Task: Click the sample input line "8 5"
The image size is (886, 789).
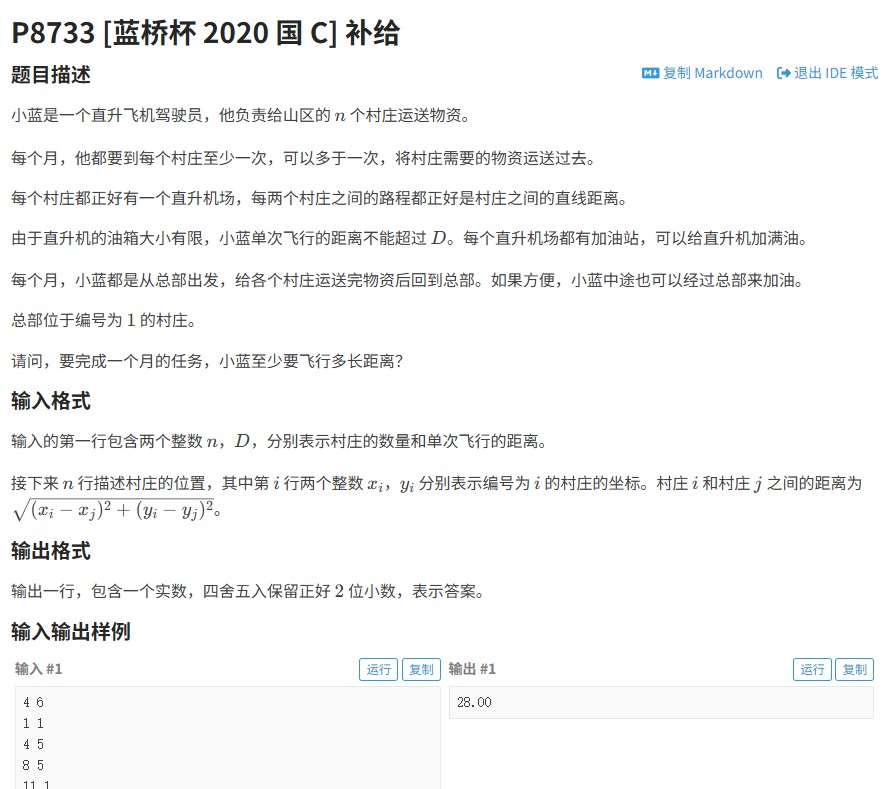Action: point(33,765)
